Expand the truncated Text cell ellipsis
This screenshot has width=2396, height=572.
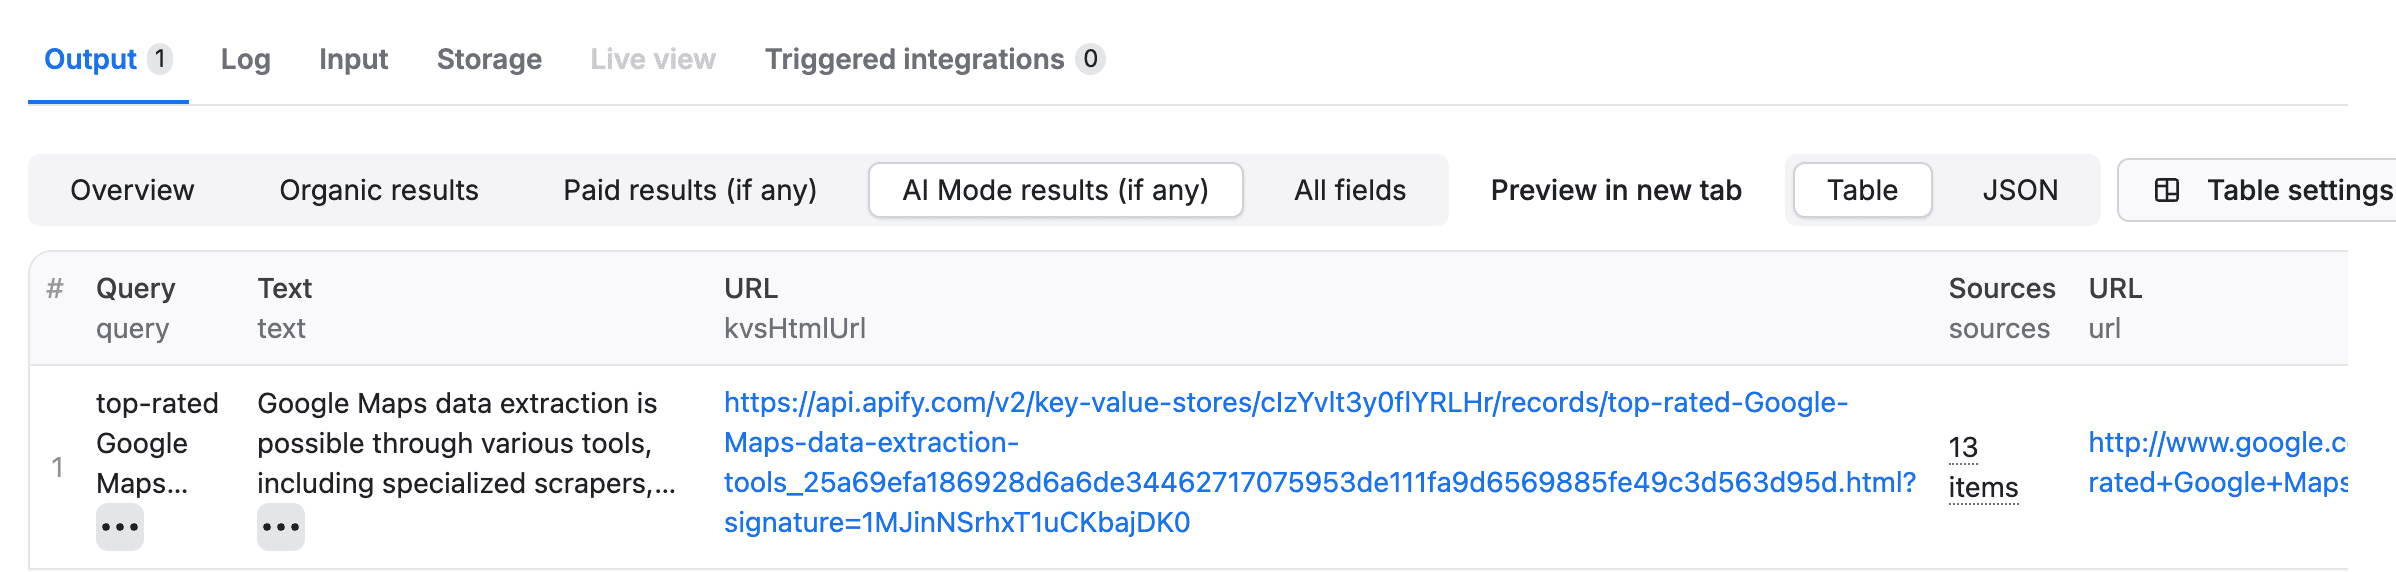pos(281,527)
